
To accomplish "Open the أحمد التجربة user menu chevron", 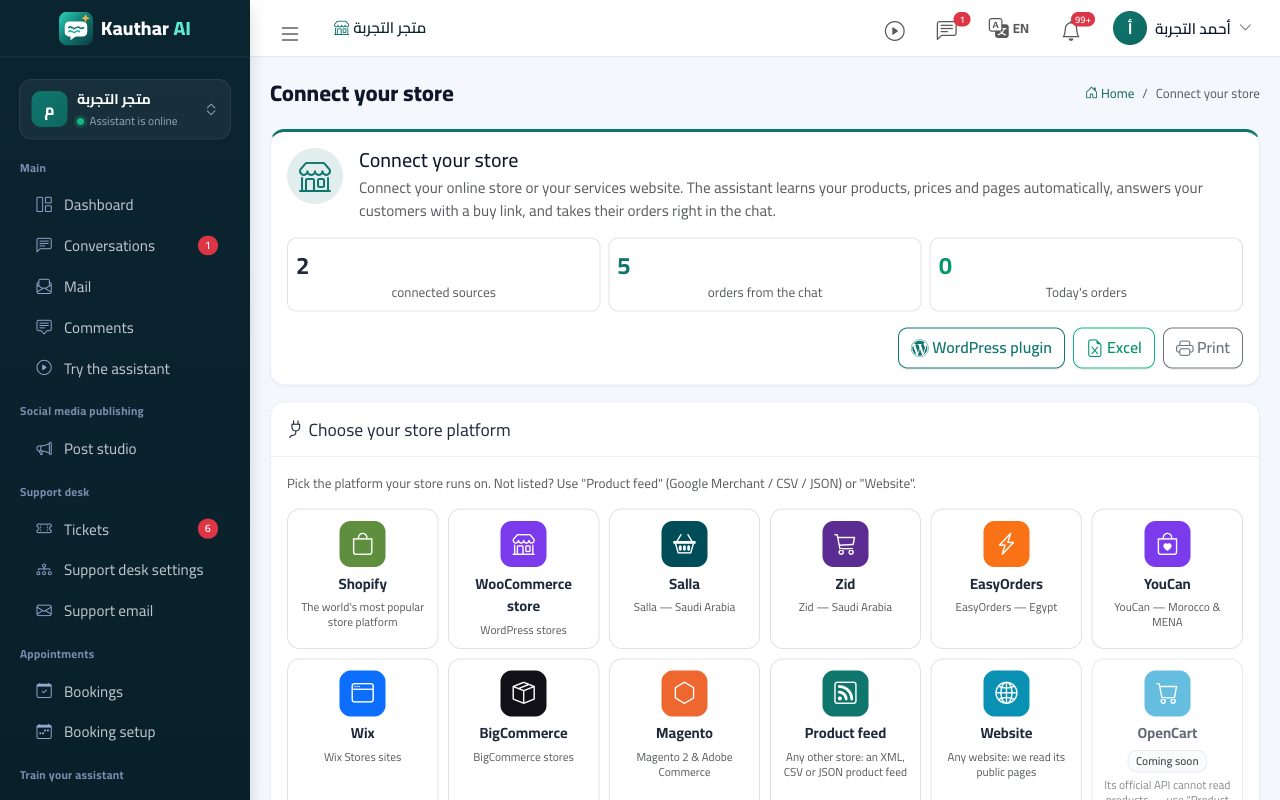I will click(x=1245, y=28).
